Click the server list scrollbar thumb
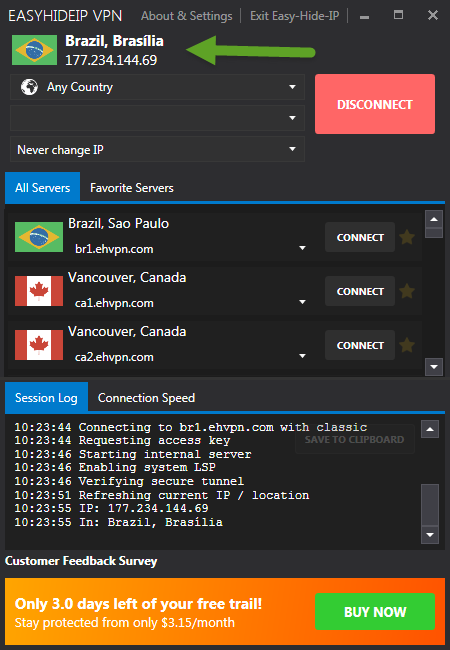 [x=434, y=233]
